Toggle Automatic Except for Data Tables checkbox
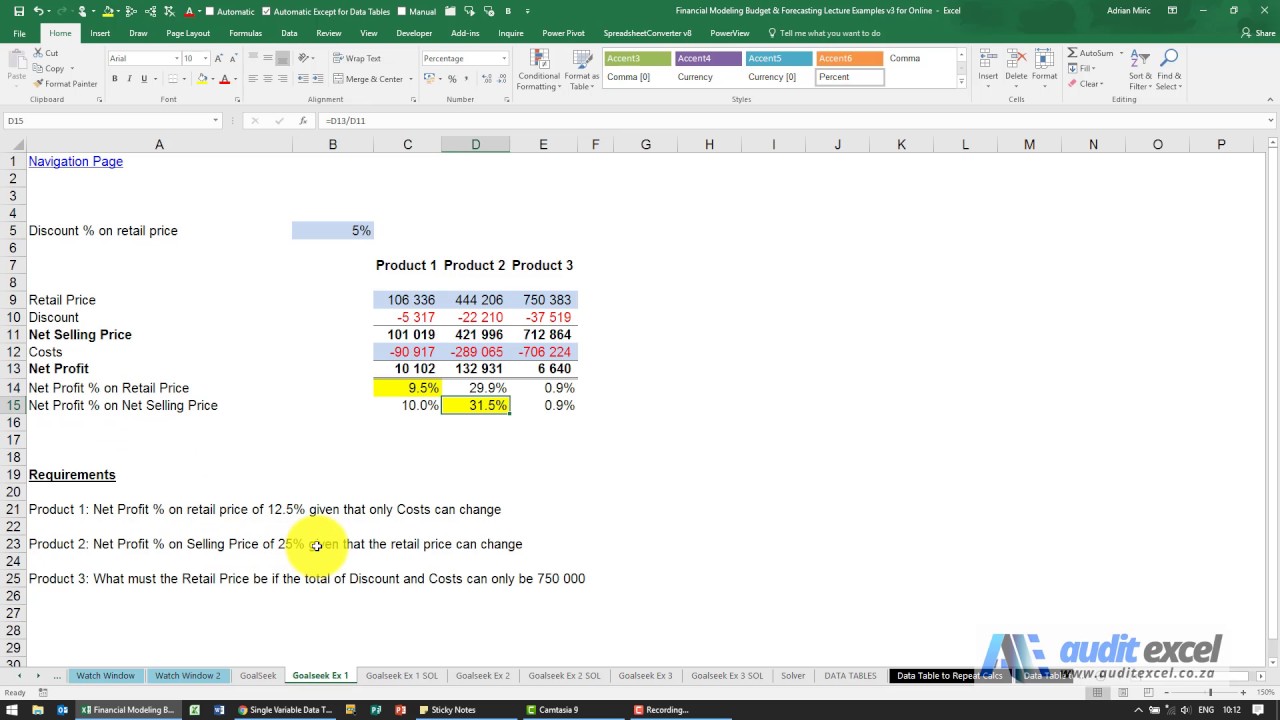This screenshot has width=1280, height=720. pyautogui.click(x=266, y=11)
